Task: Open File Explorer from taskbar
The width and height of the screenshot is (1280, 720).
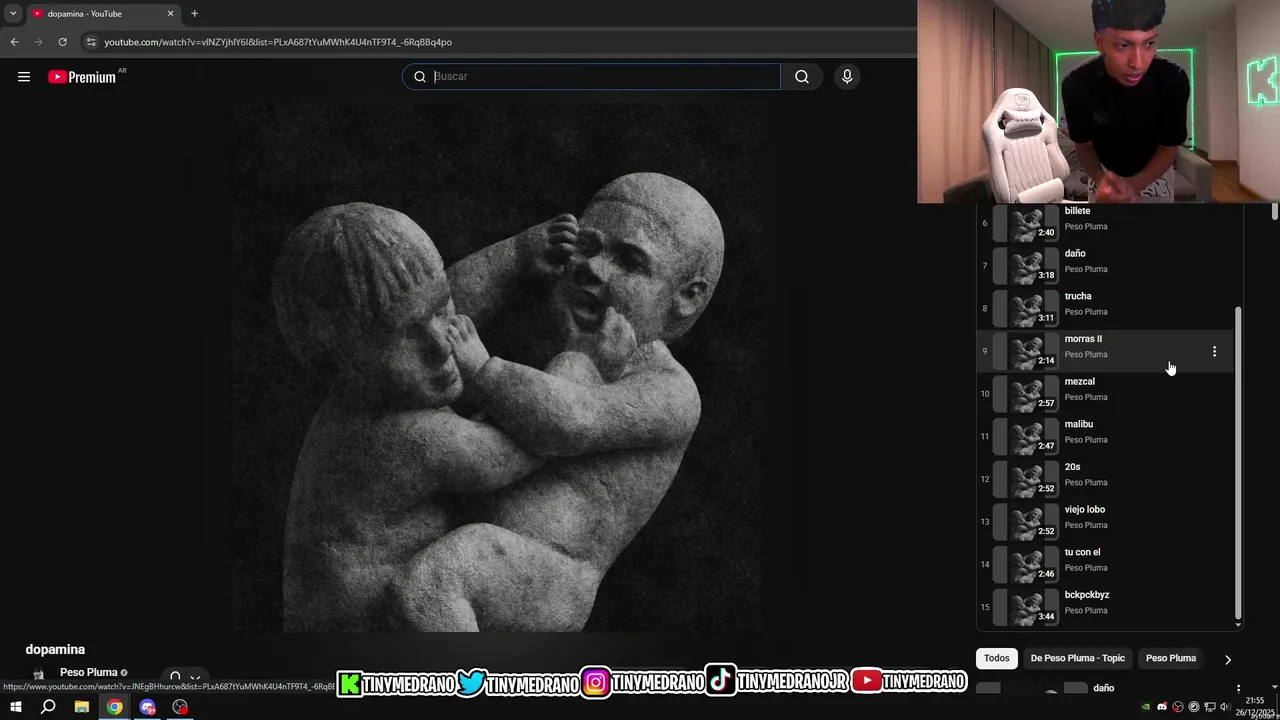Action: click(x=82, y=707)
